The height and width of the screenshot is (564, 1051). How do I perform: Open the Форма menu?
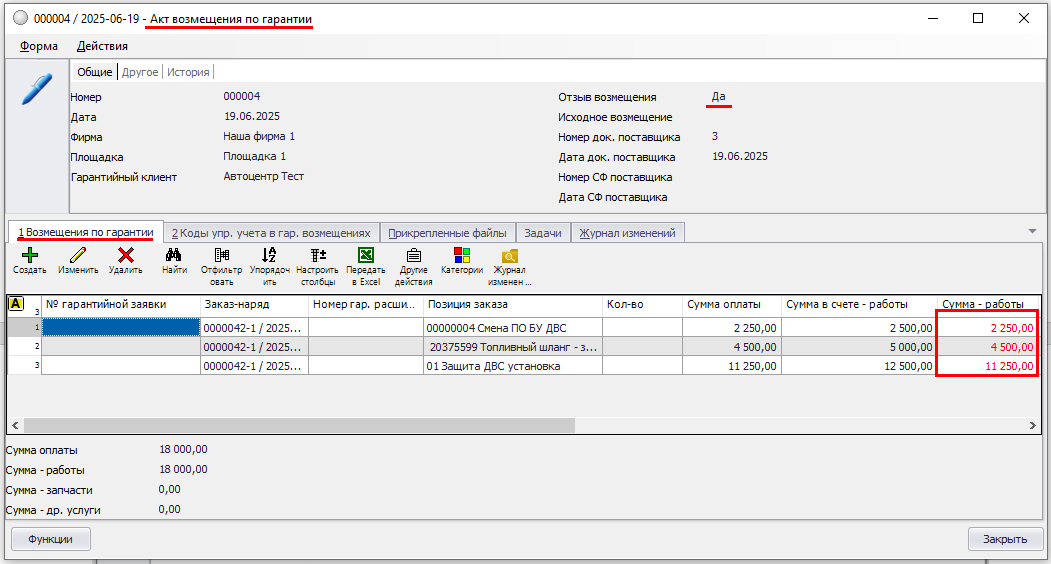pos(39,46)
